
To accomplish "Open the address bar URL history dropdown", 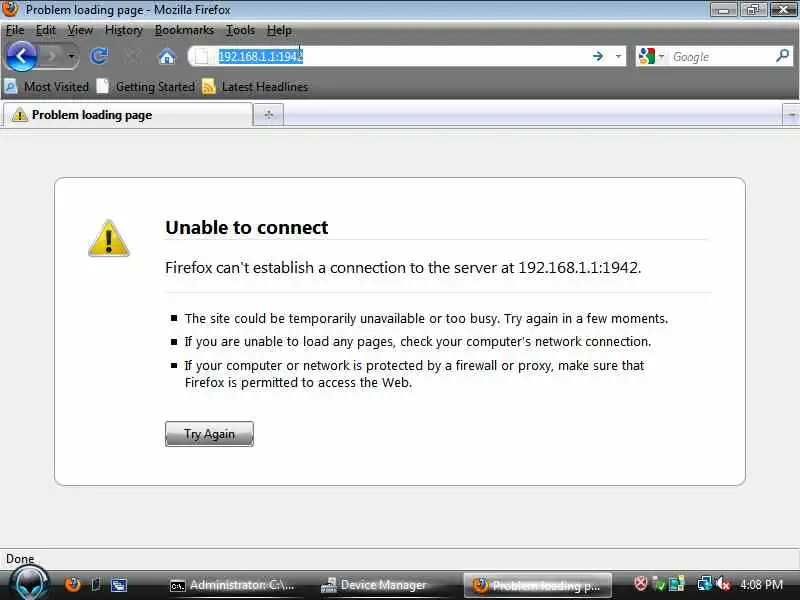I will click(x=618, y=56).
